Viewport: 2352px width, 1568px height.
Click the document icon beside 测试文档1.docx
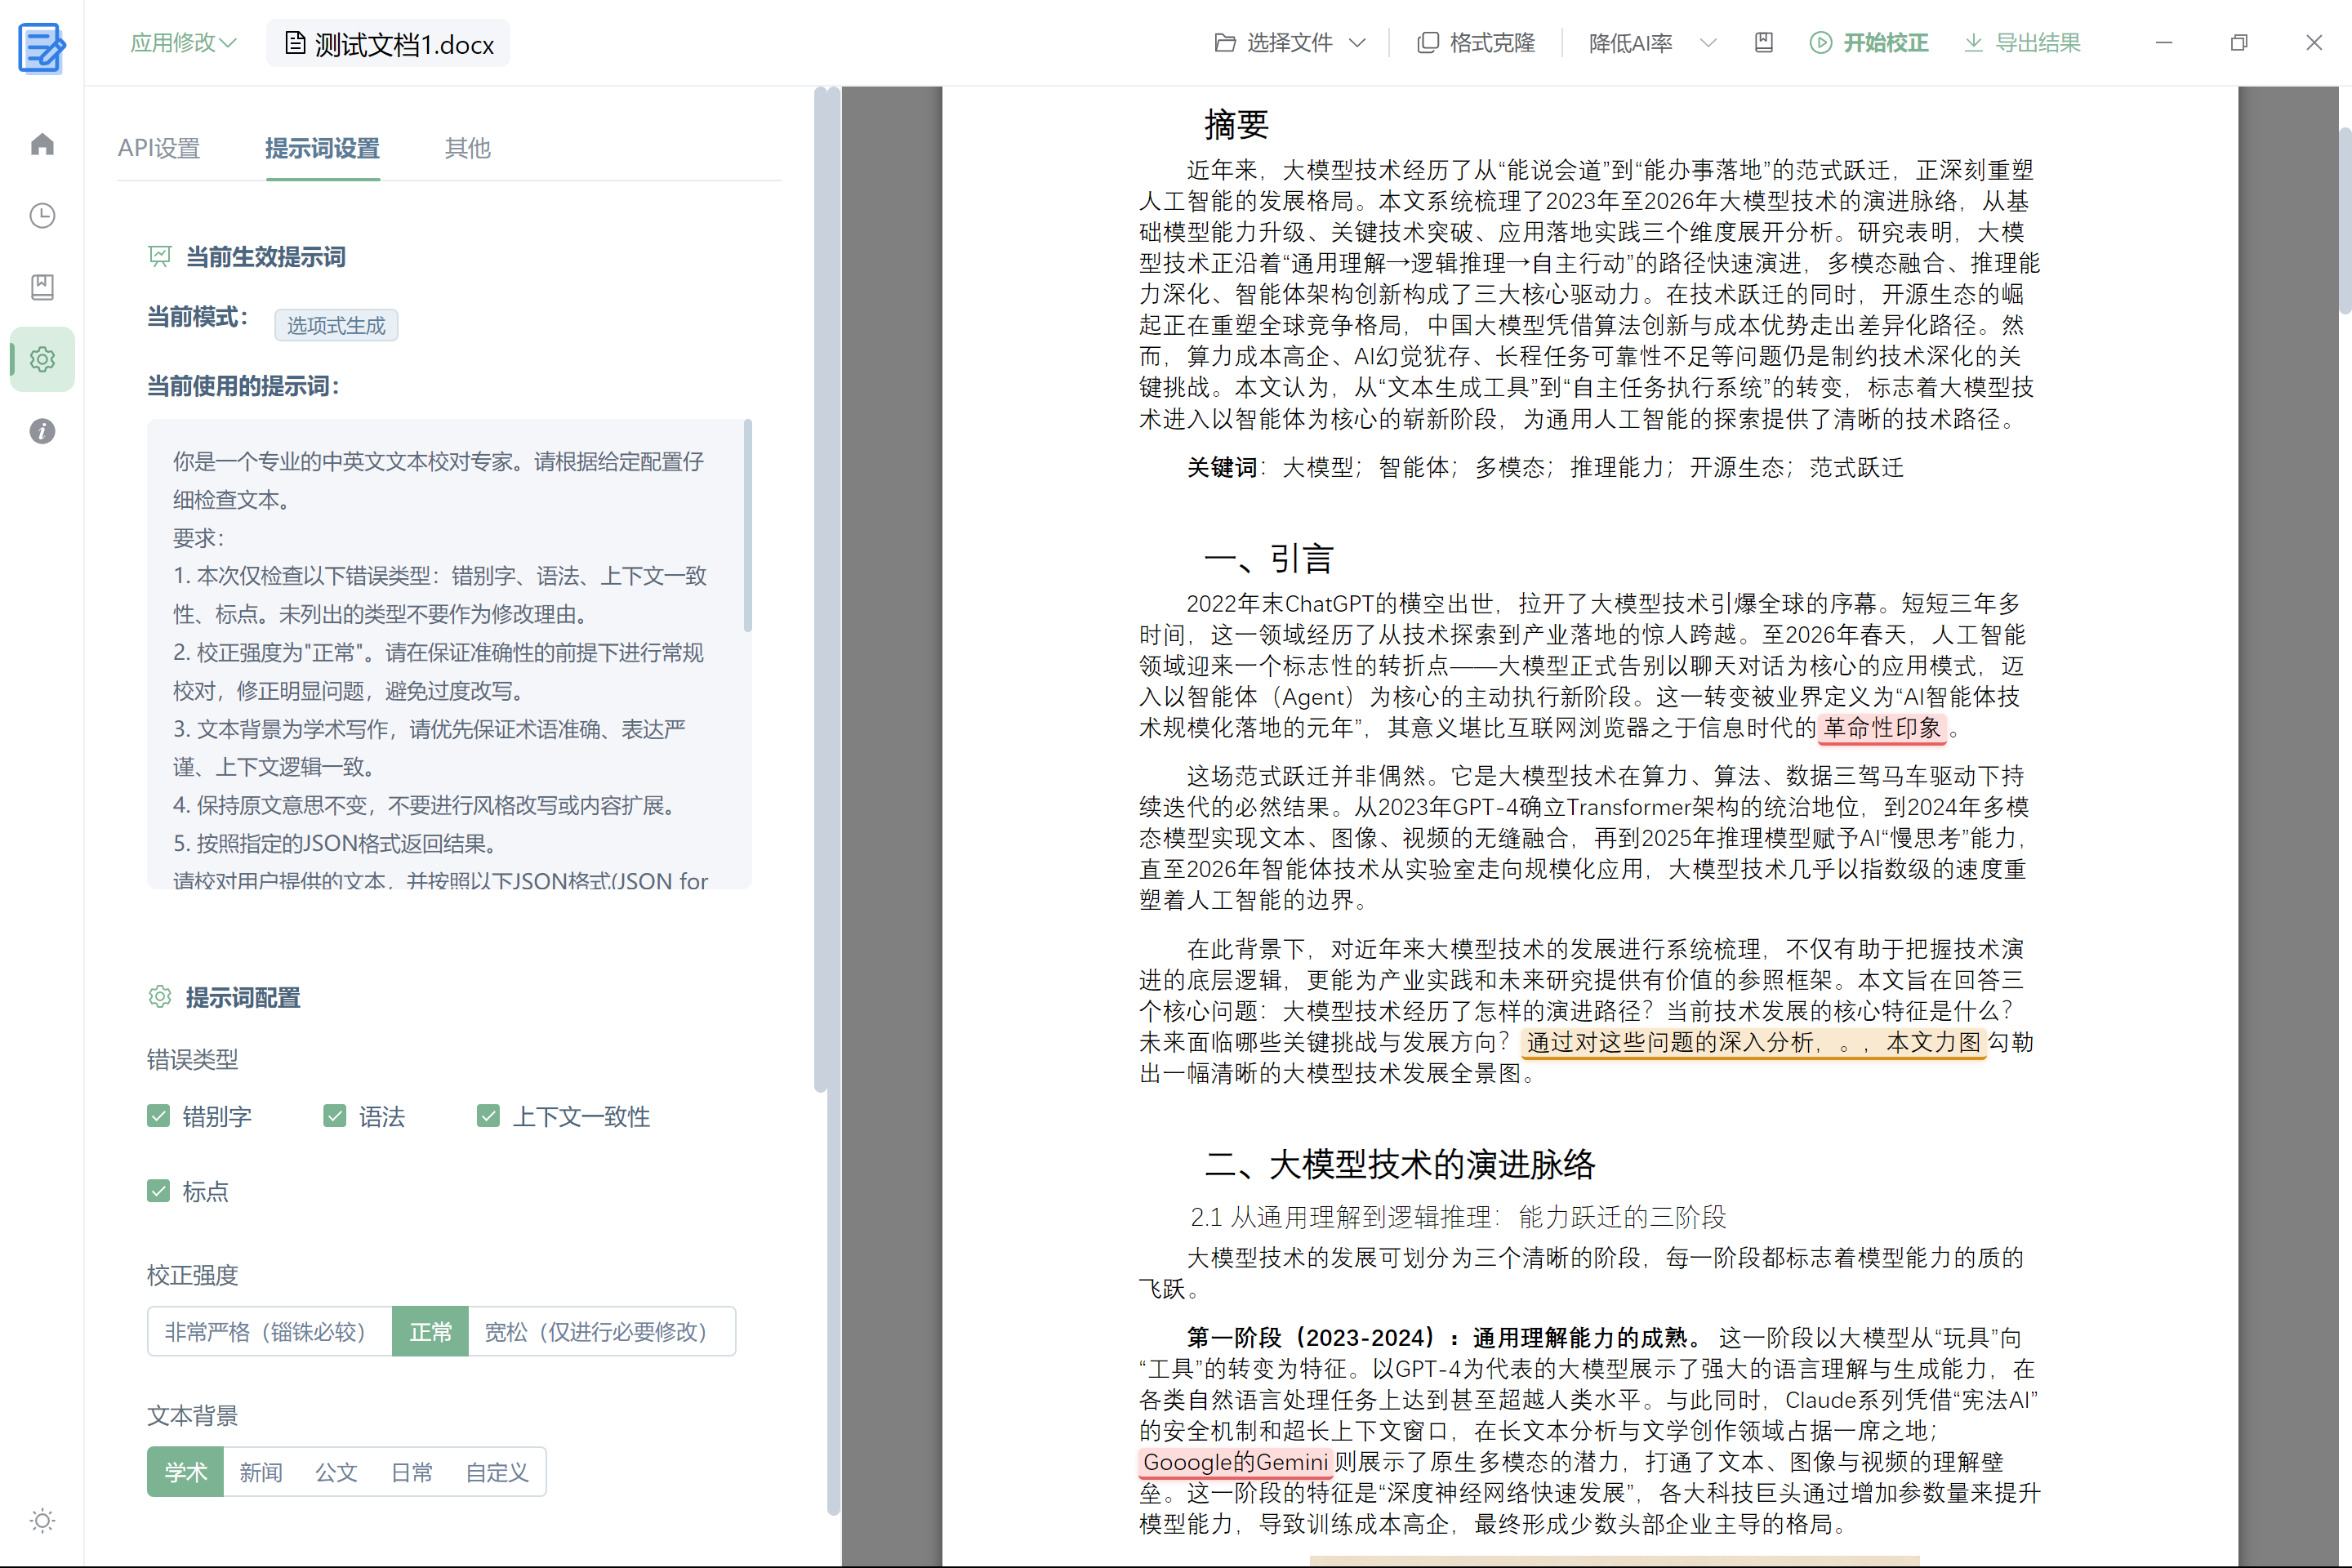click(295, 43)
